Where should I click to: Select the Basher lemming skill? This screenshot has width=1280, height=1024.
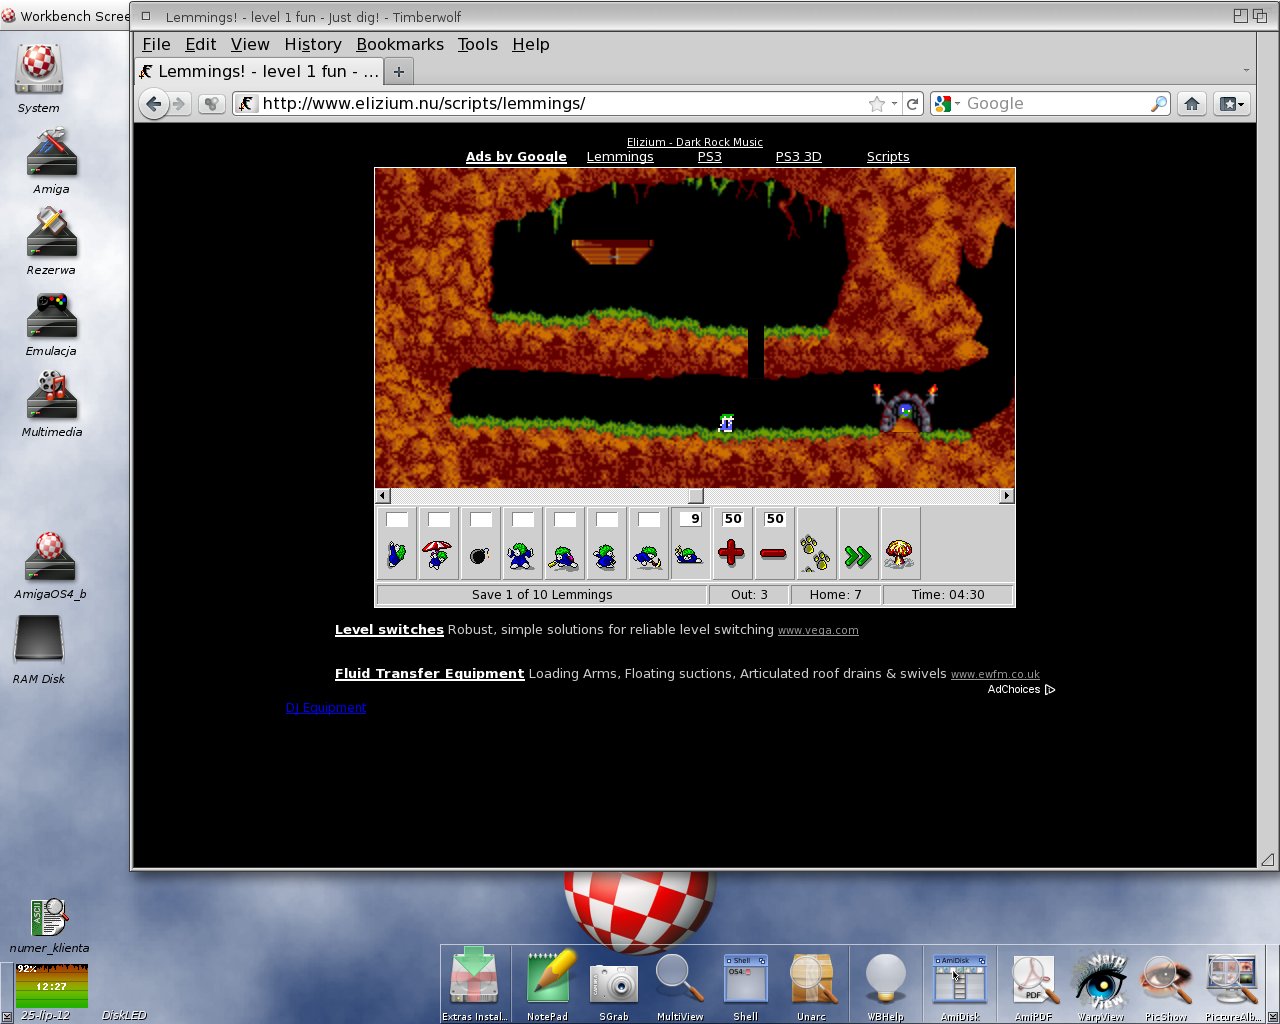(607, 542)
